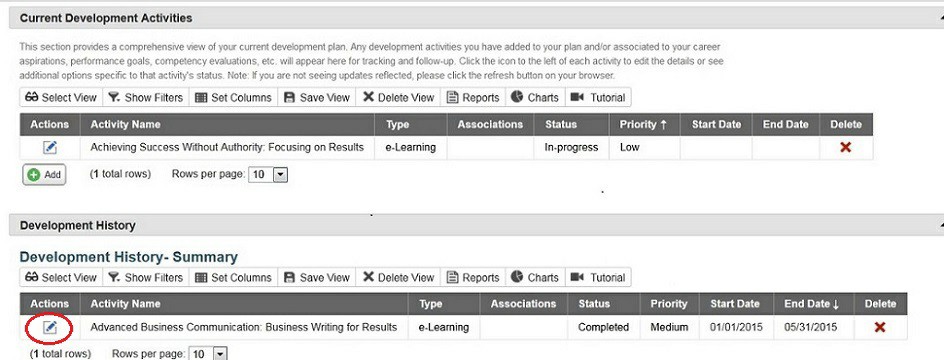The image size is (944, 360).
Task: Collapse the Development History section
Action: point(940,226)
